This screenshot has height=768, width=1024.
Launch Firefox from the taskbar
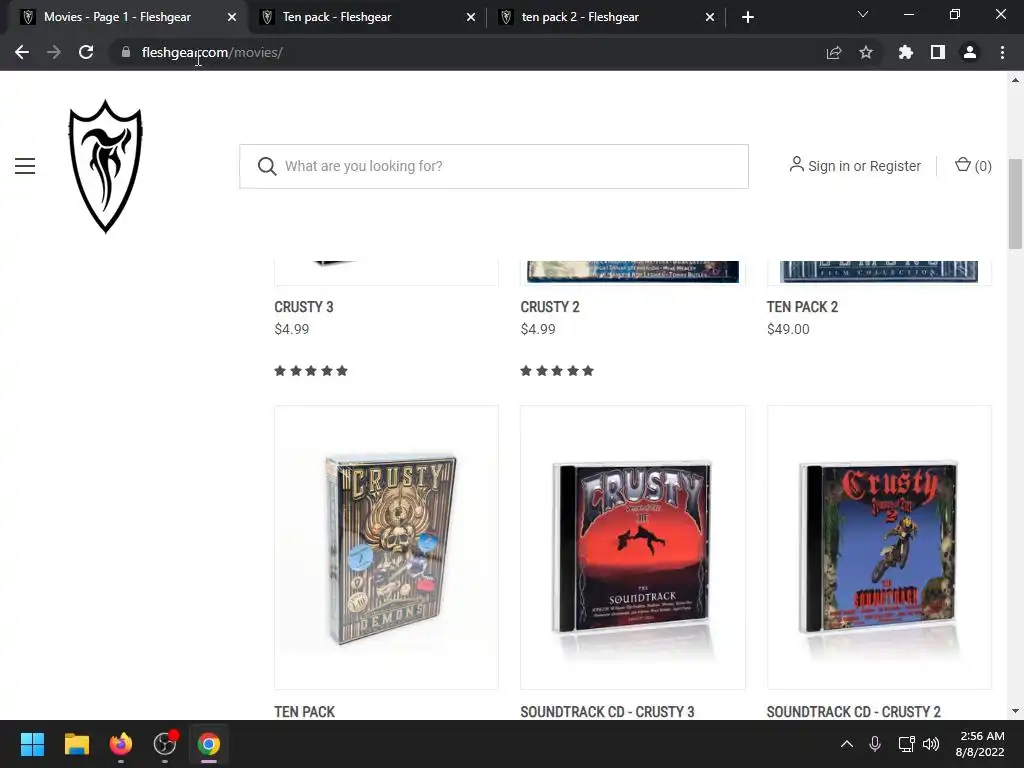pyautogui.click(x=121, y=744)
